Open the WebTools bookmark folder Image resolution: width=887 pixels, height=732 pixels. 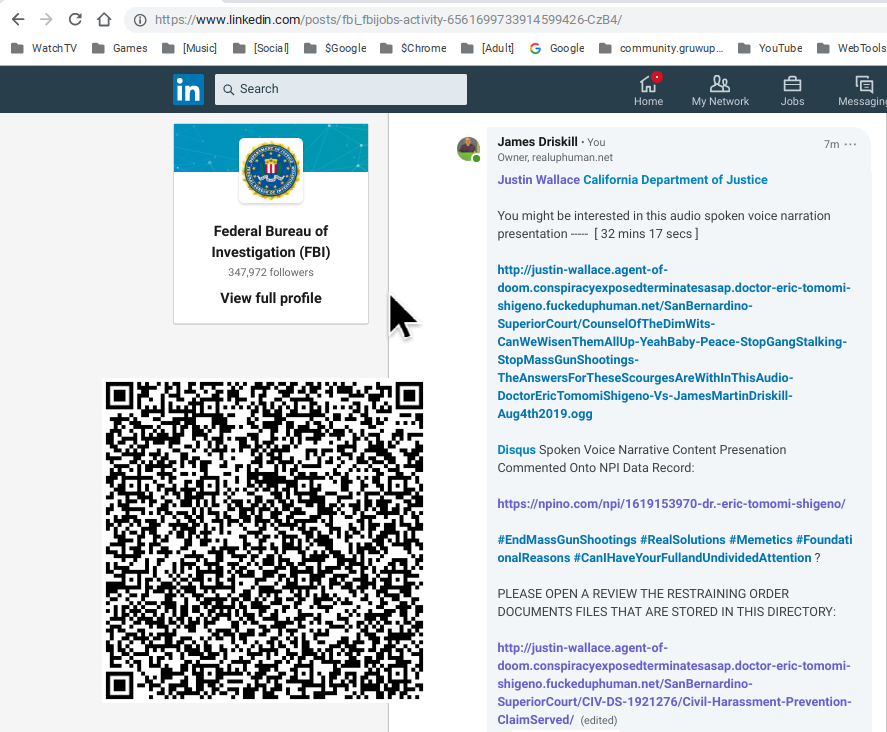852,49
